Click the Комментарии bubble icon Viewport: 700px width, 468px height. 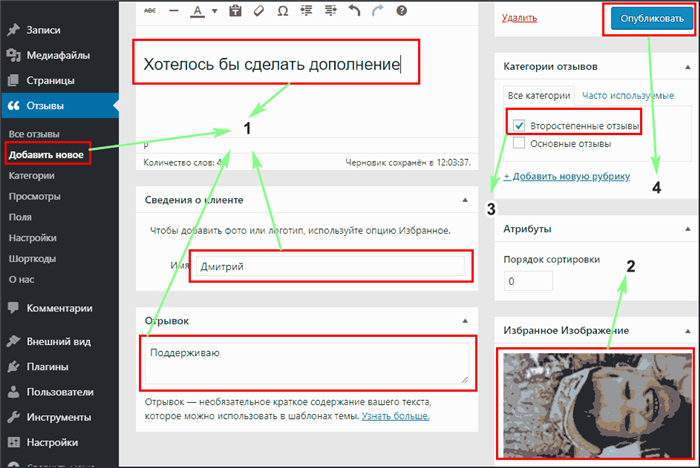pos(13,308)
